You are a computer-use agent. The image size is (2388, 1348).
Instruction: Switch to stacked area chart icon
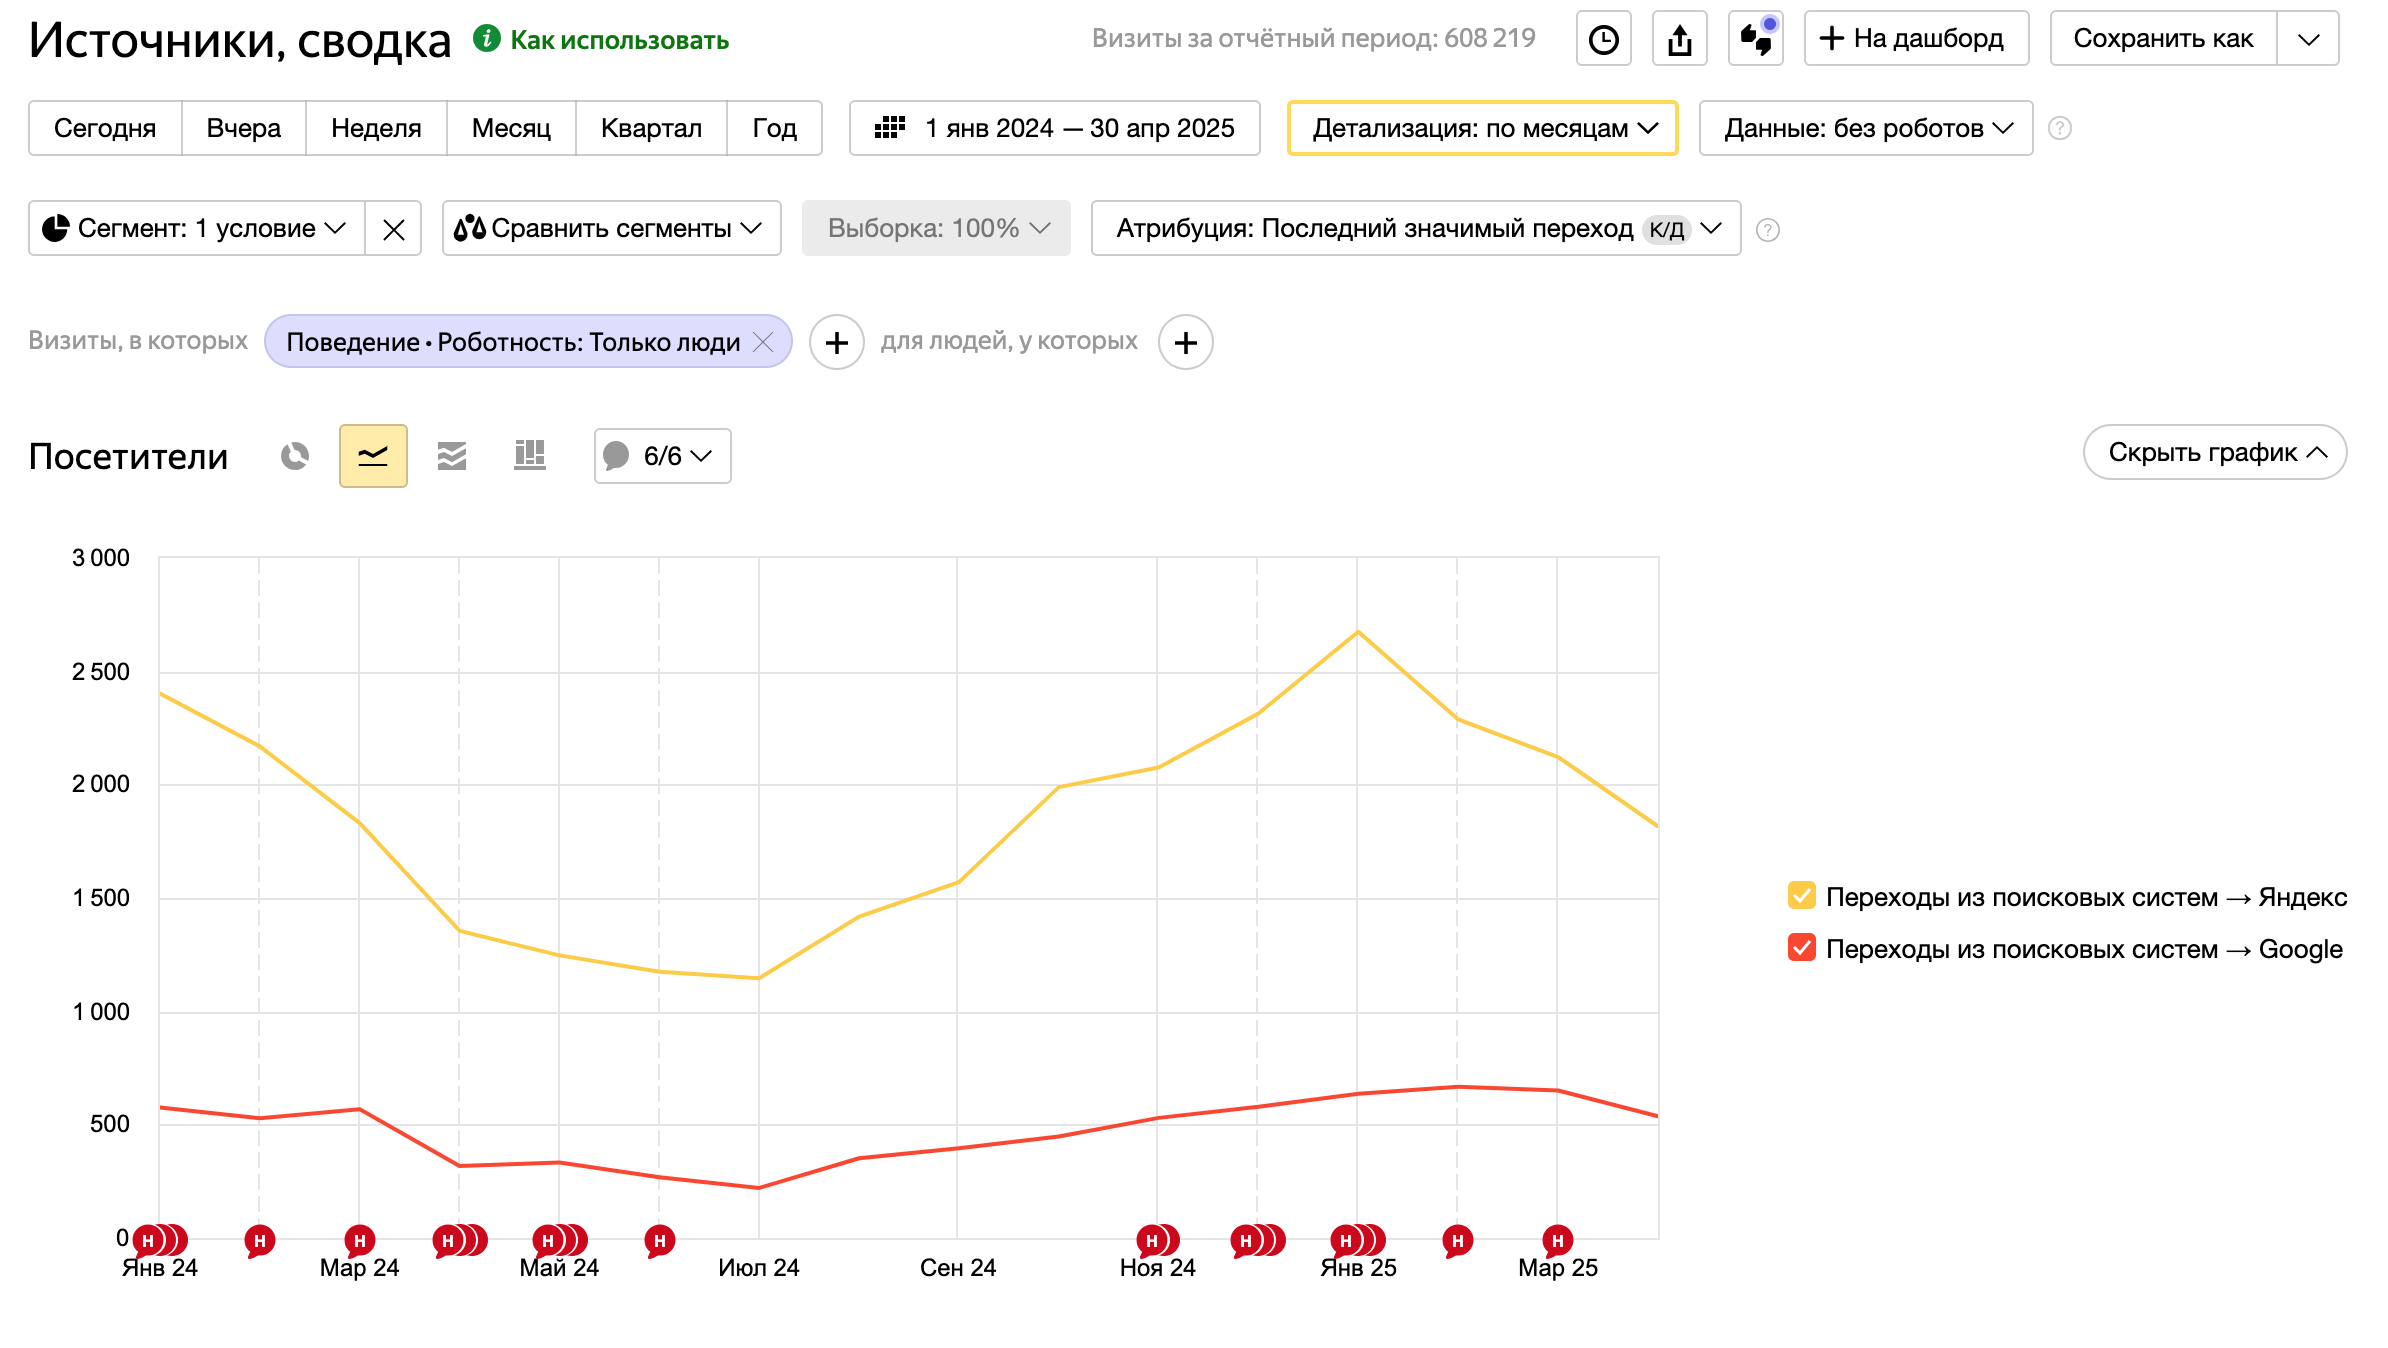click(452, 456)
